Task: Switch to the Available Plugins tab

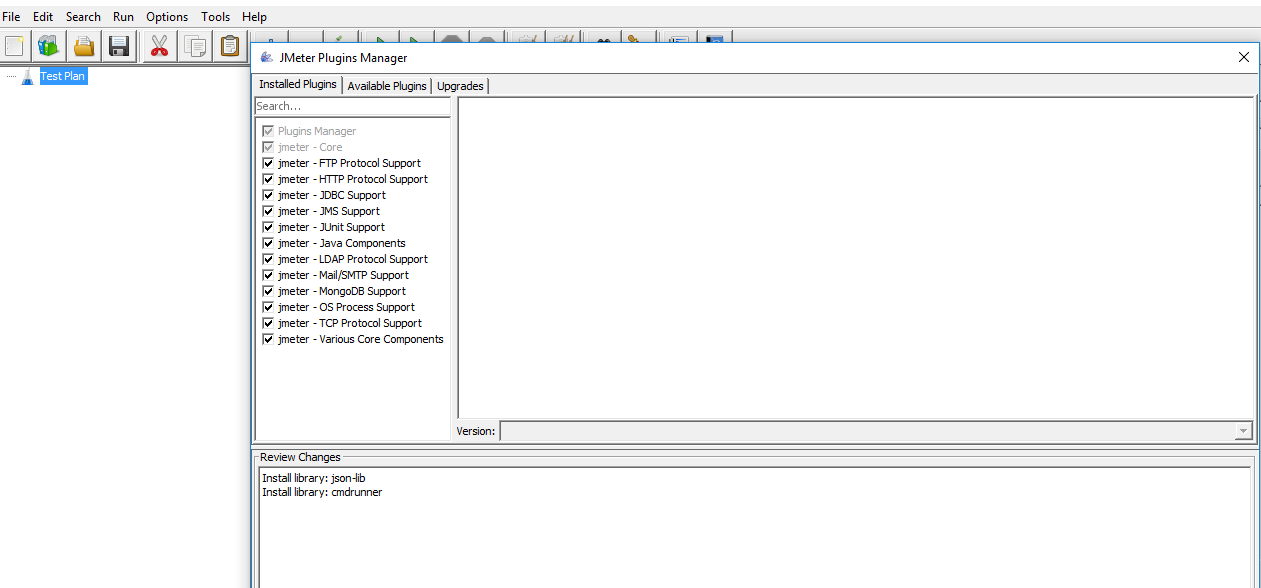Action: pos(387,86)
